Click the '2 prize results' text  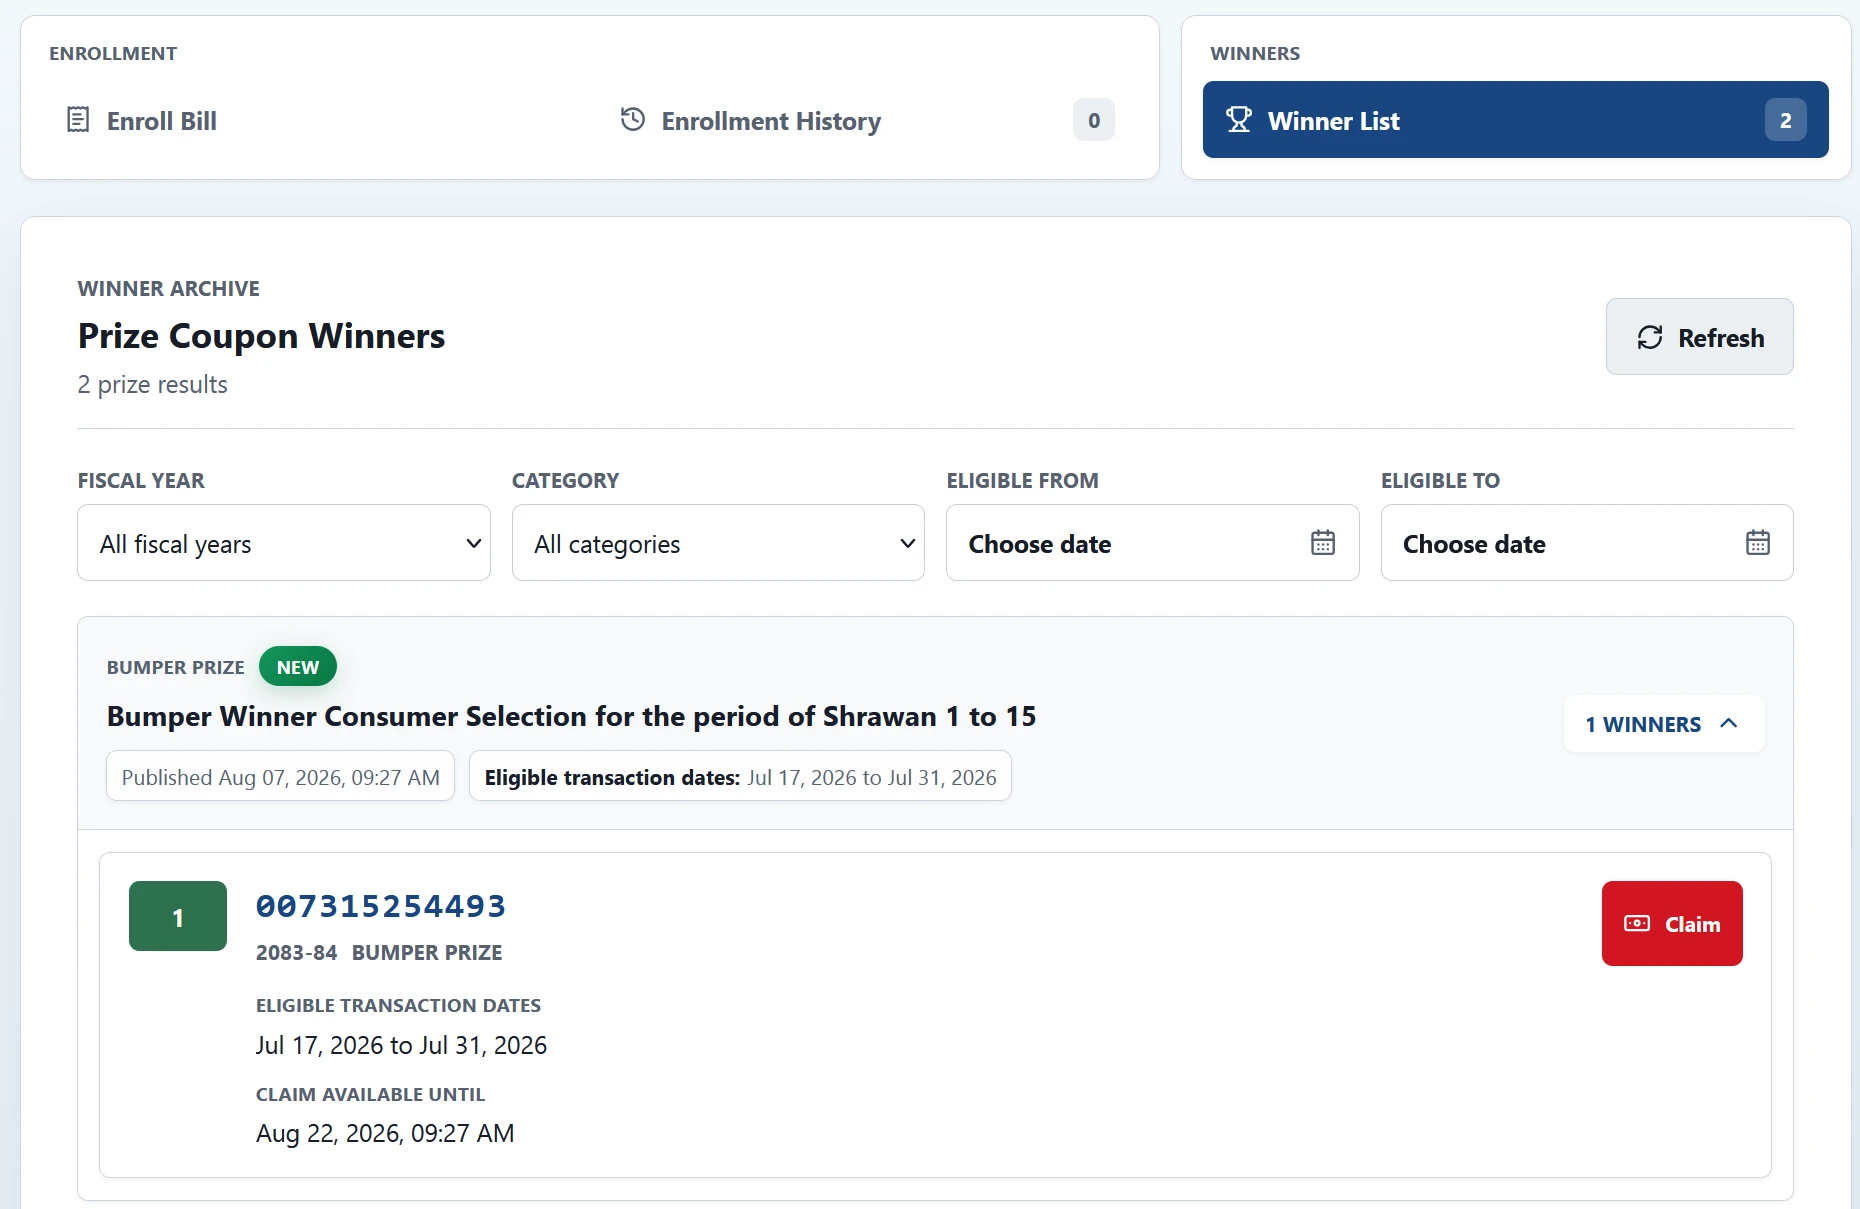pyautogui.click(x=153, y=384)
